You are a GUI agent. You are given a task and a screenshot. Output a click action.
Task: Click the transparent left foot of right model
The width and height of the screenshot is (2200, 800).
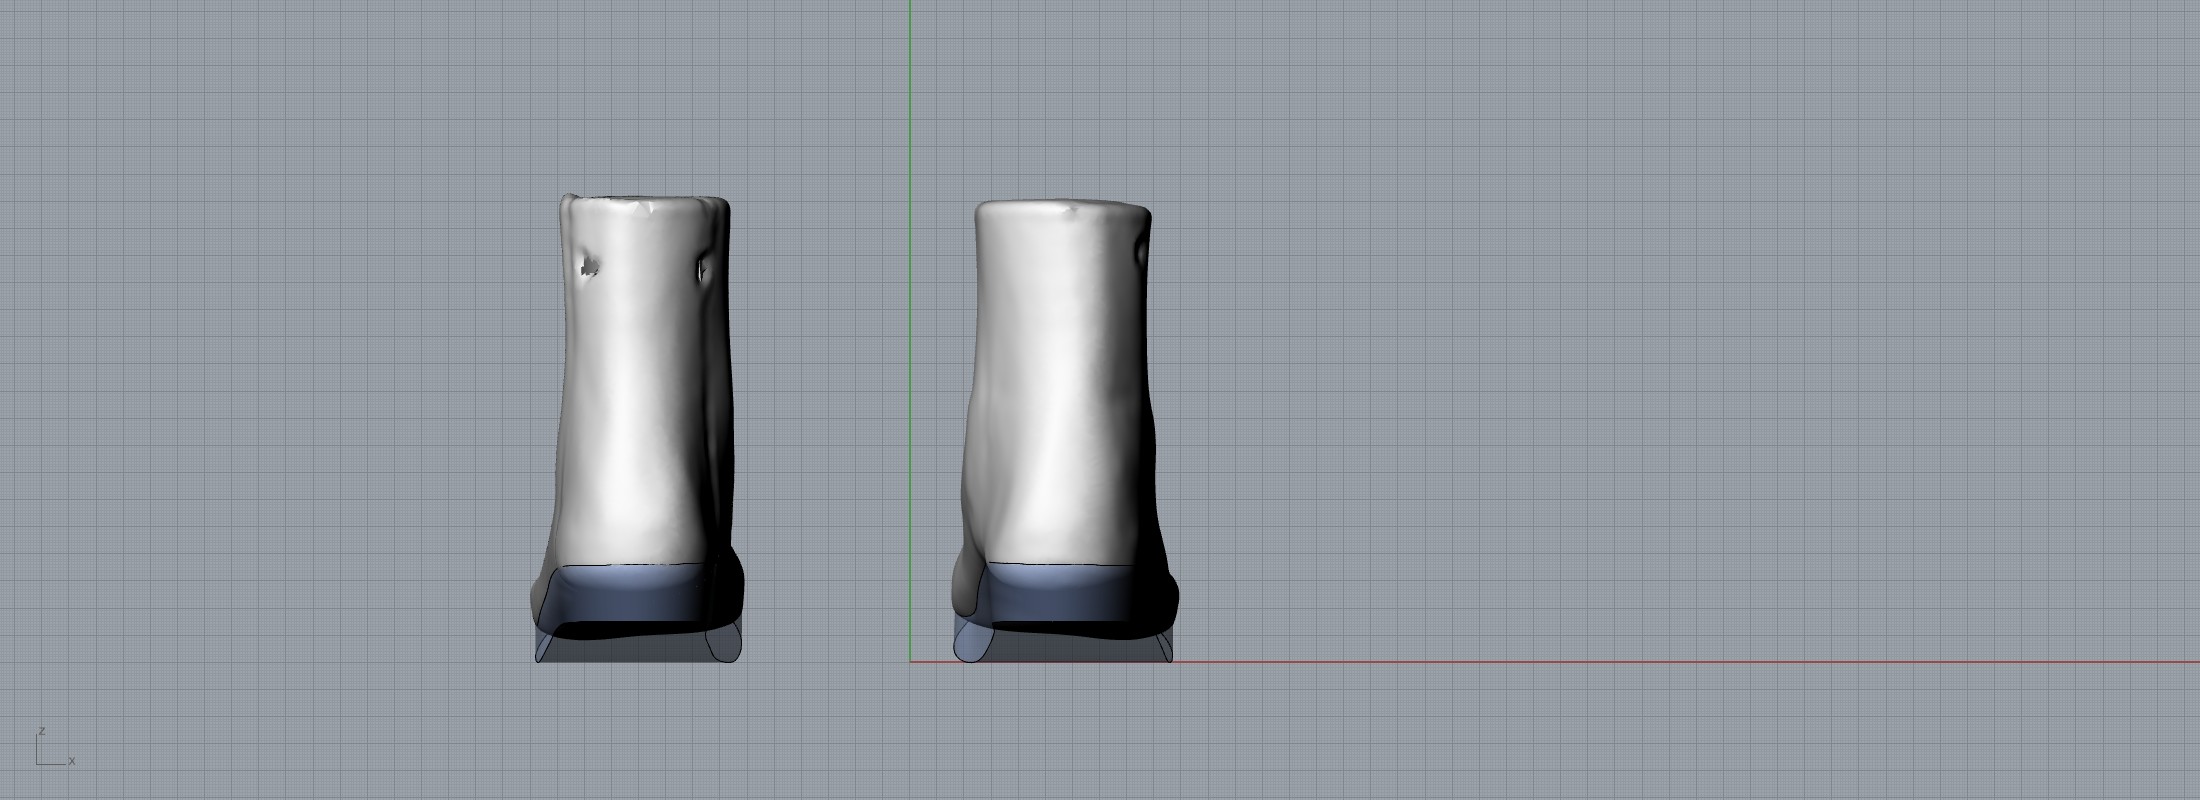tap(968, 643)
